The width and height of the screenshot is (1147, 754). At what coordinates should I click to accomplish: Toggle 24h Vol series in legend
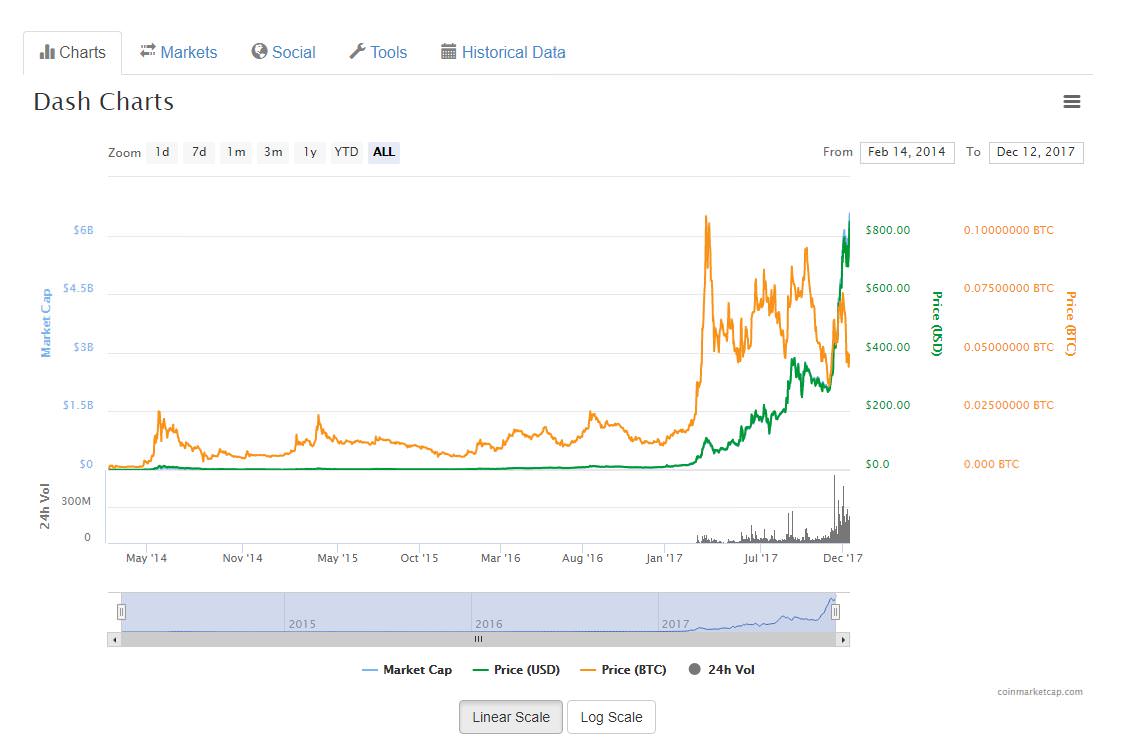[722, 670]
